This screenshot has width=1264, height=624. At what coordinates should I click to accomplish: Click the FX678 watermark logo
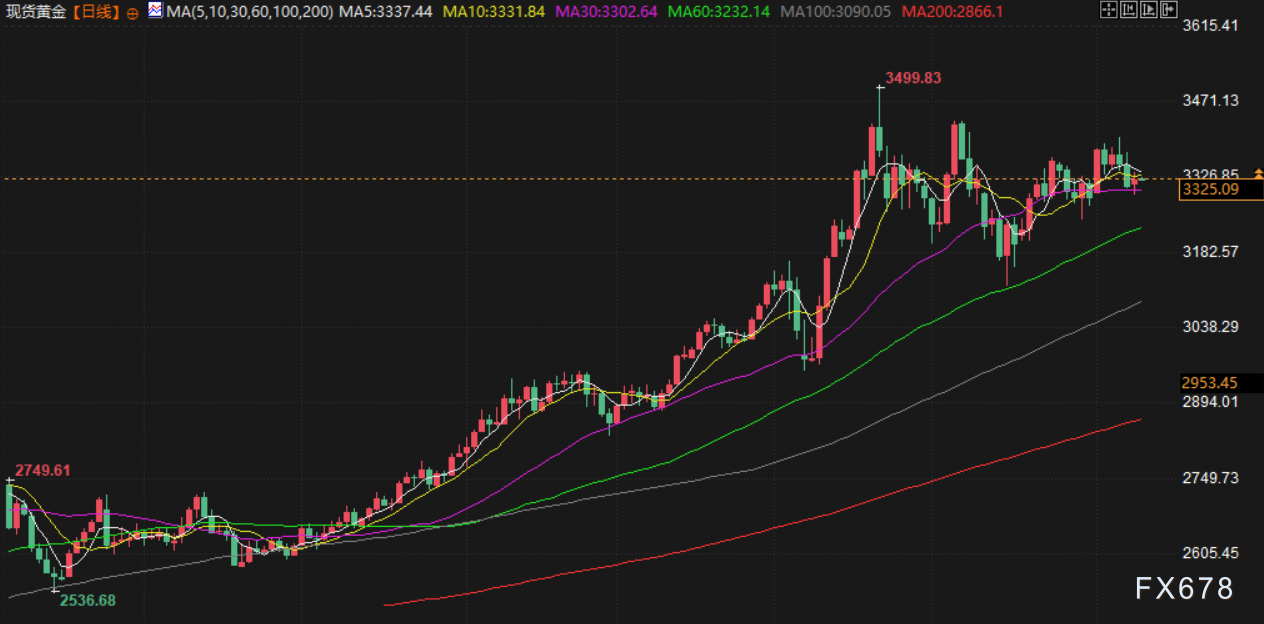[x=1184, y=589]
